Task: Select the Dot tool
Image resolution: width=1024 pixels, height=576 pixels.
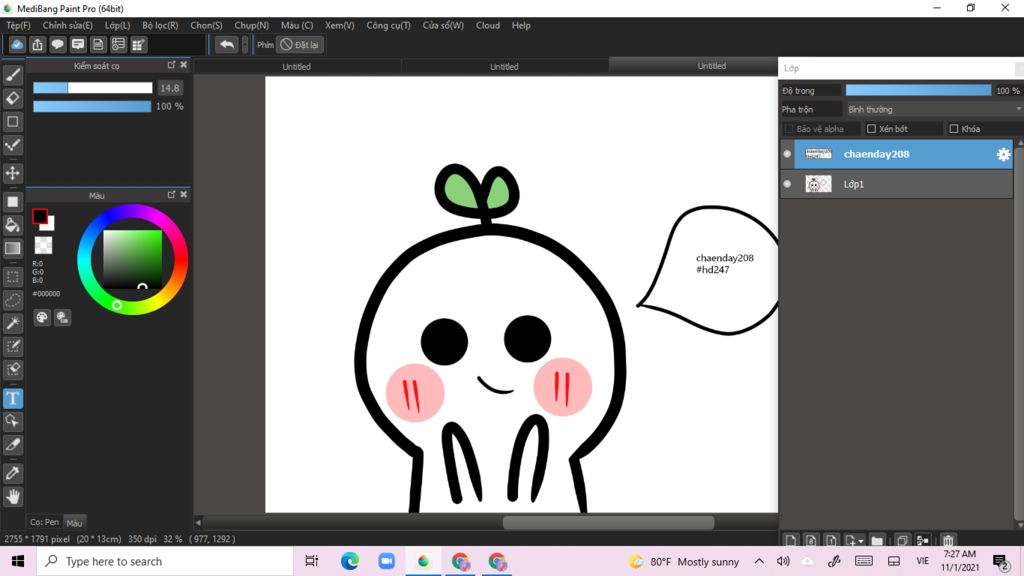Action: click(12, 145)
